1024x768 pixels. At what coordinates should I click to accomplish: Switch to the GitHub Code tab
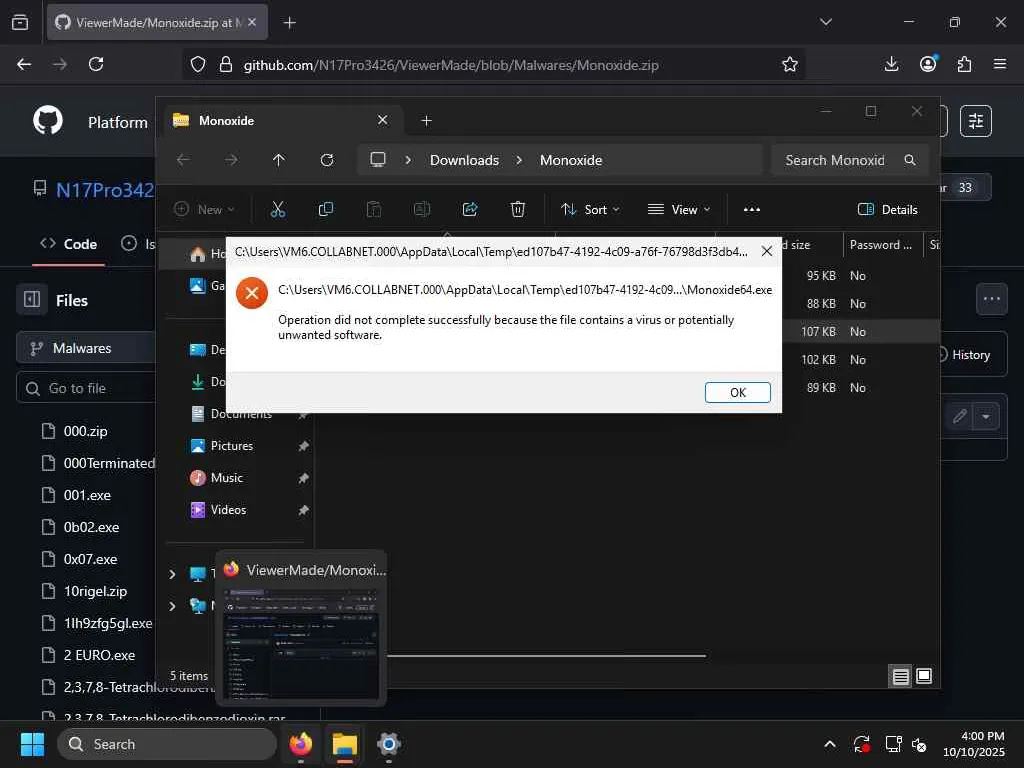point(69,244)
